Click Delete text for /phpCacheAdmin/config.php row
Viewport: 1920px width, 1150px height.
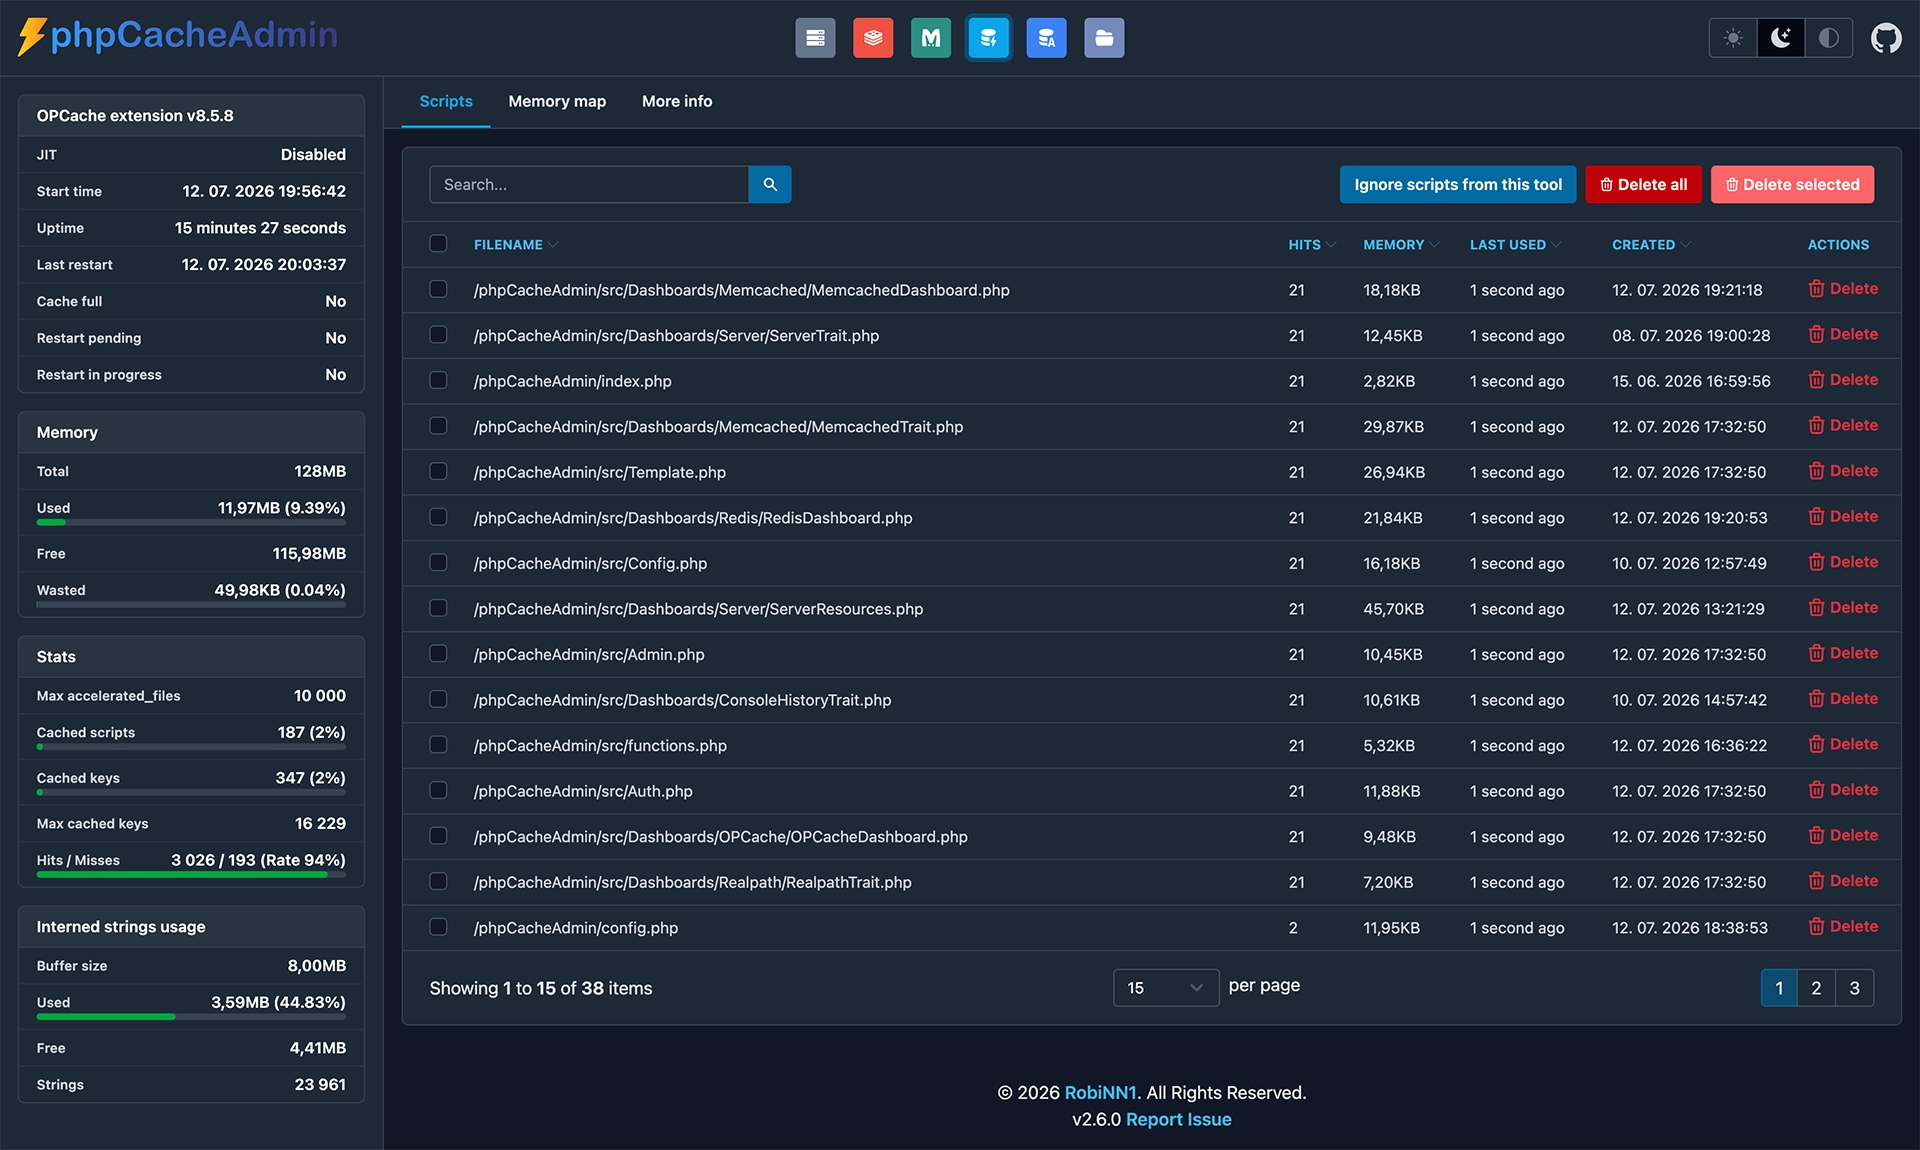[x=1854, y=926]
